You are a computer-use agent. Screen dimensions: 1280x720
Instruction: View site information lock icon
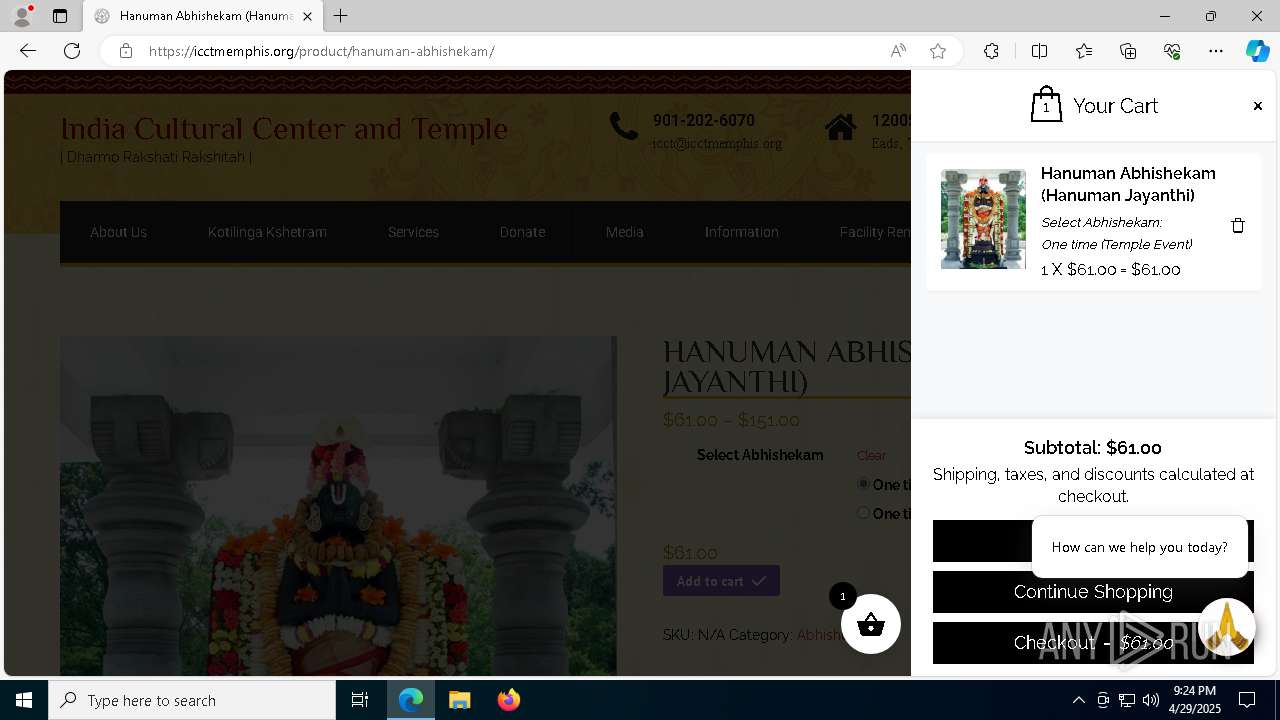[x=126, y=51]
